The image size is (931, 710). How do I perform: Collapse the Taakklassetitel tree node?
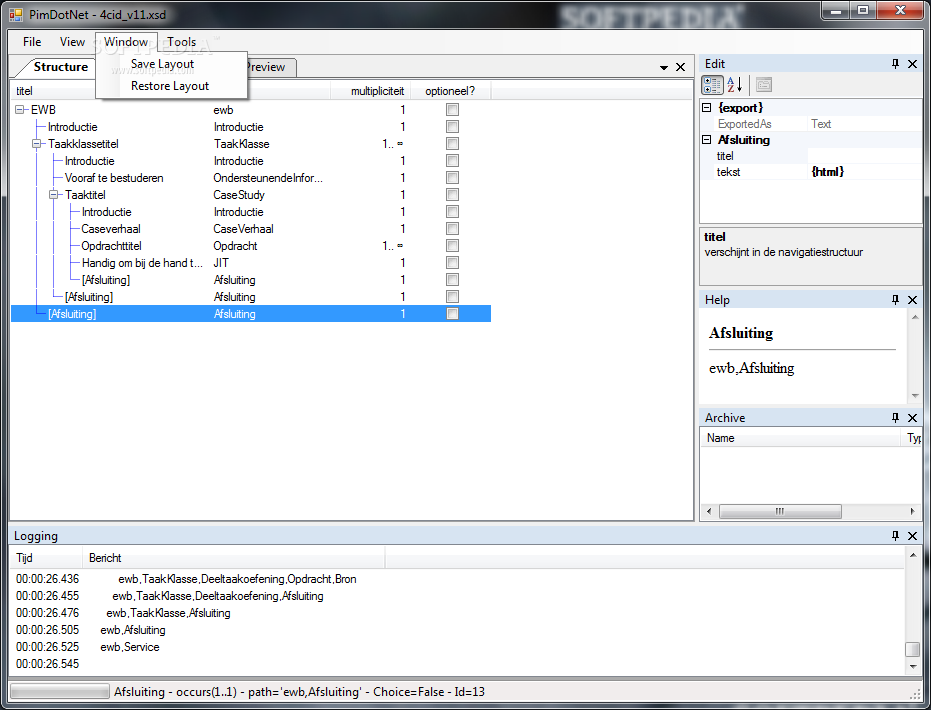[37, 144]
